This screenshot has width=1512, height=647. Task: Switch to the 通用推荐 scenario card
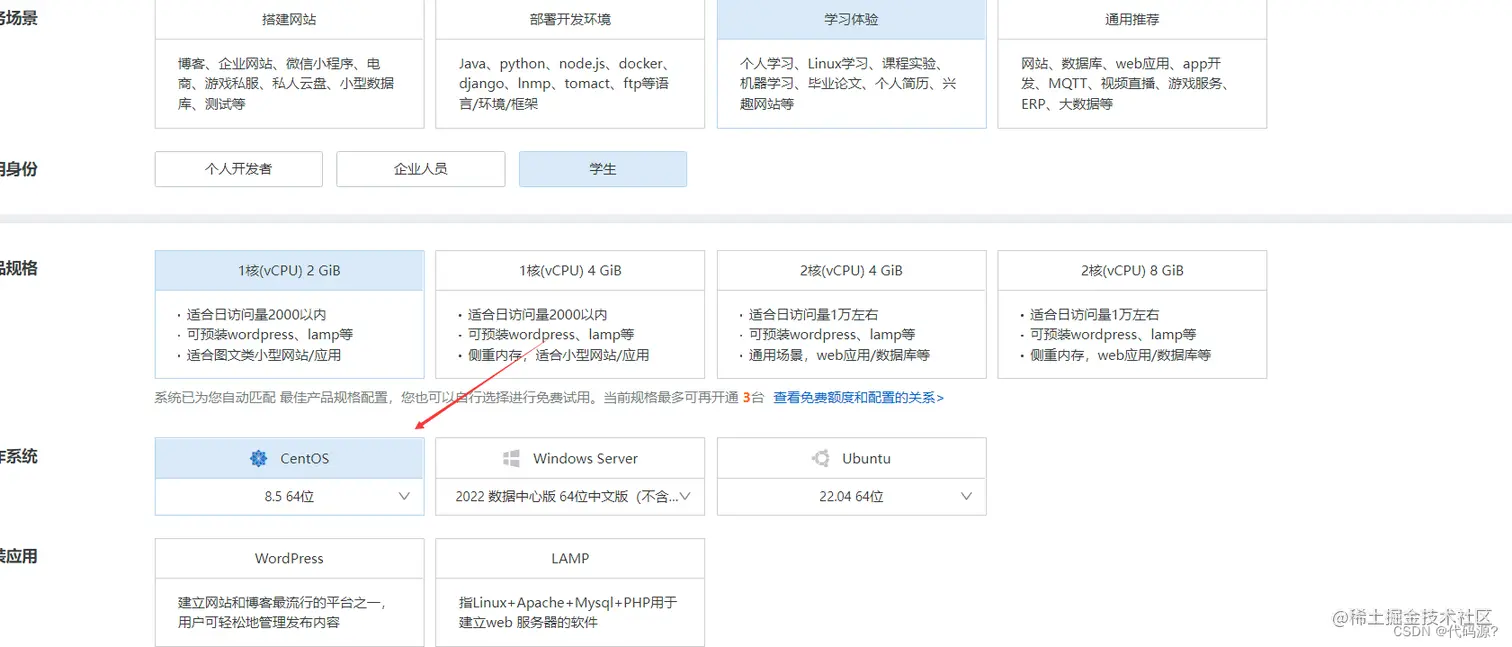coord(1132,17)
